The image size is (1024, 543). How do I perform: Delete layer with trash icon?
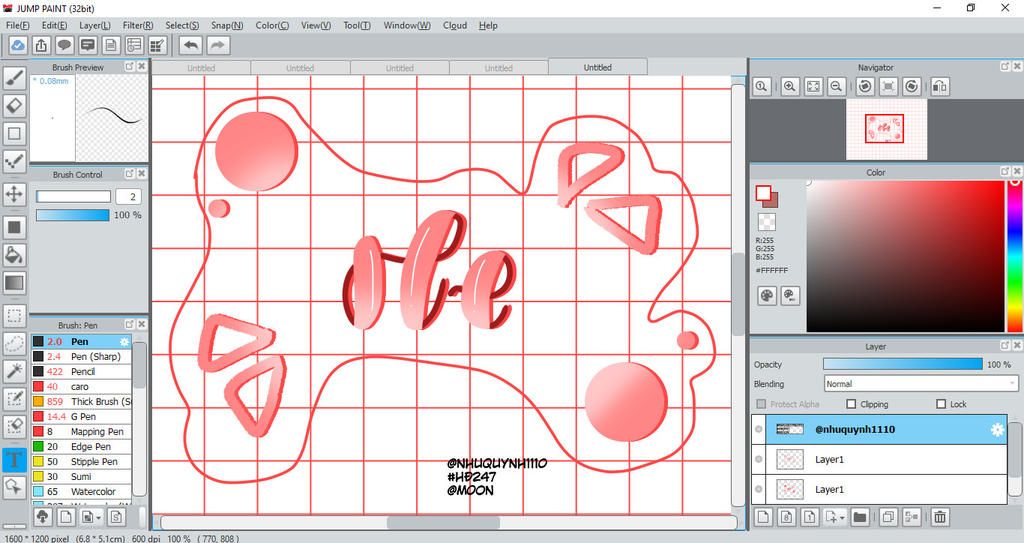(x=940, y=517)
